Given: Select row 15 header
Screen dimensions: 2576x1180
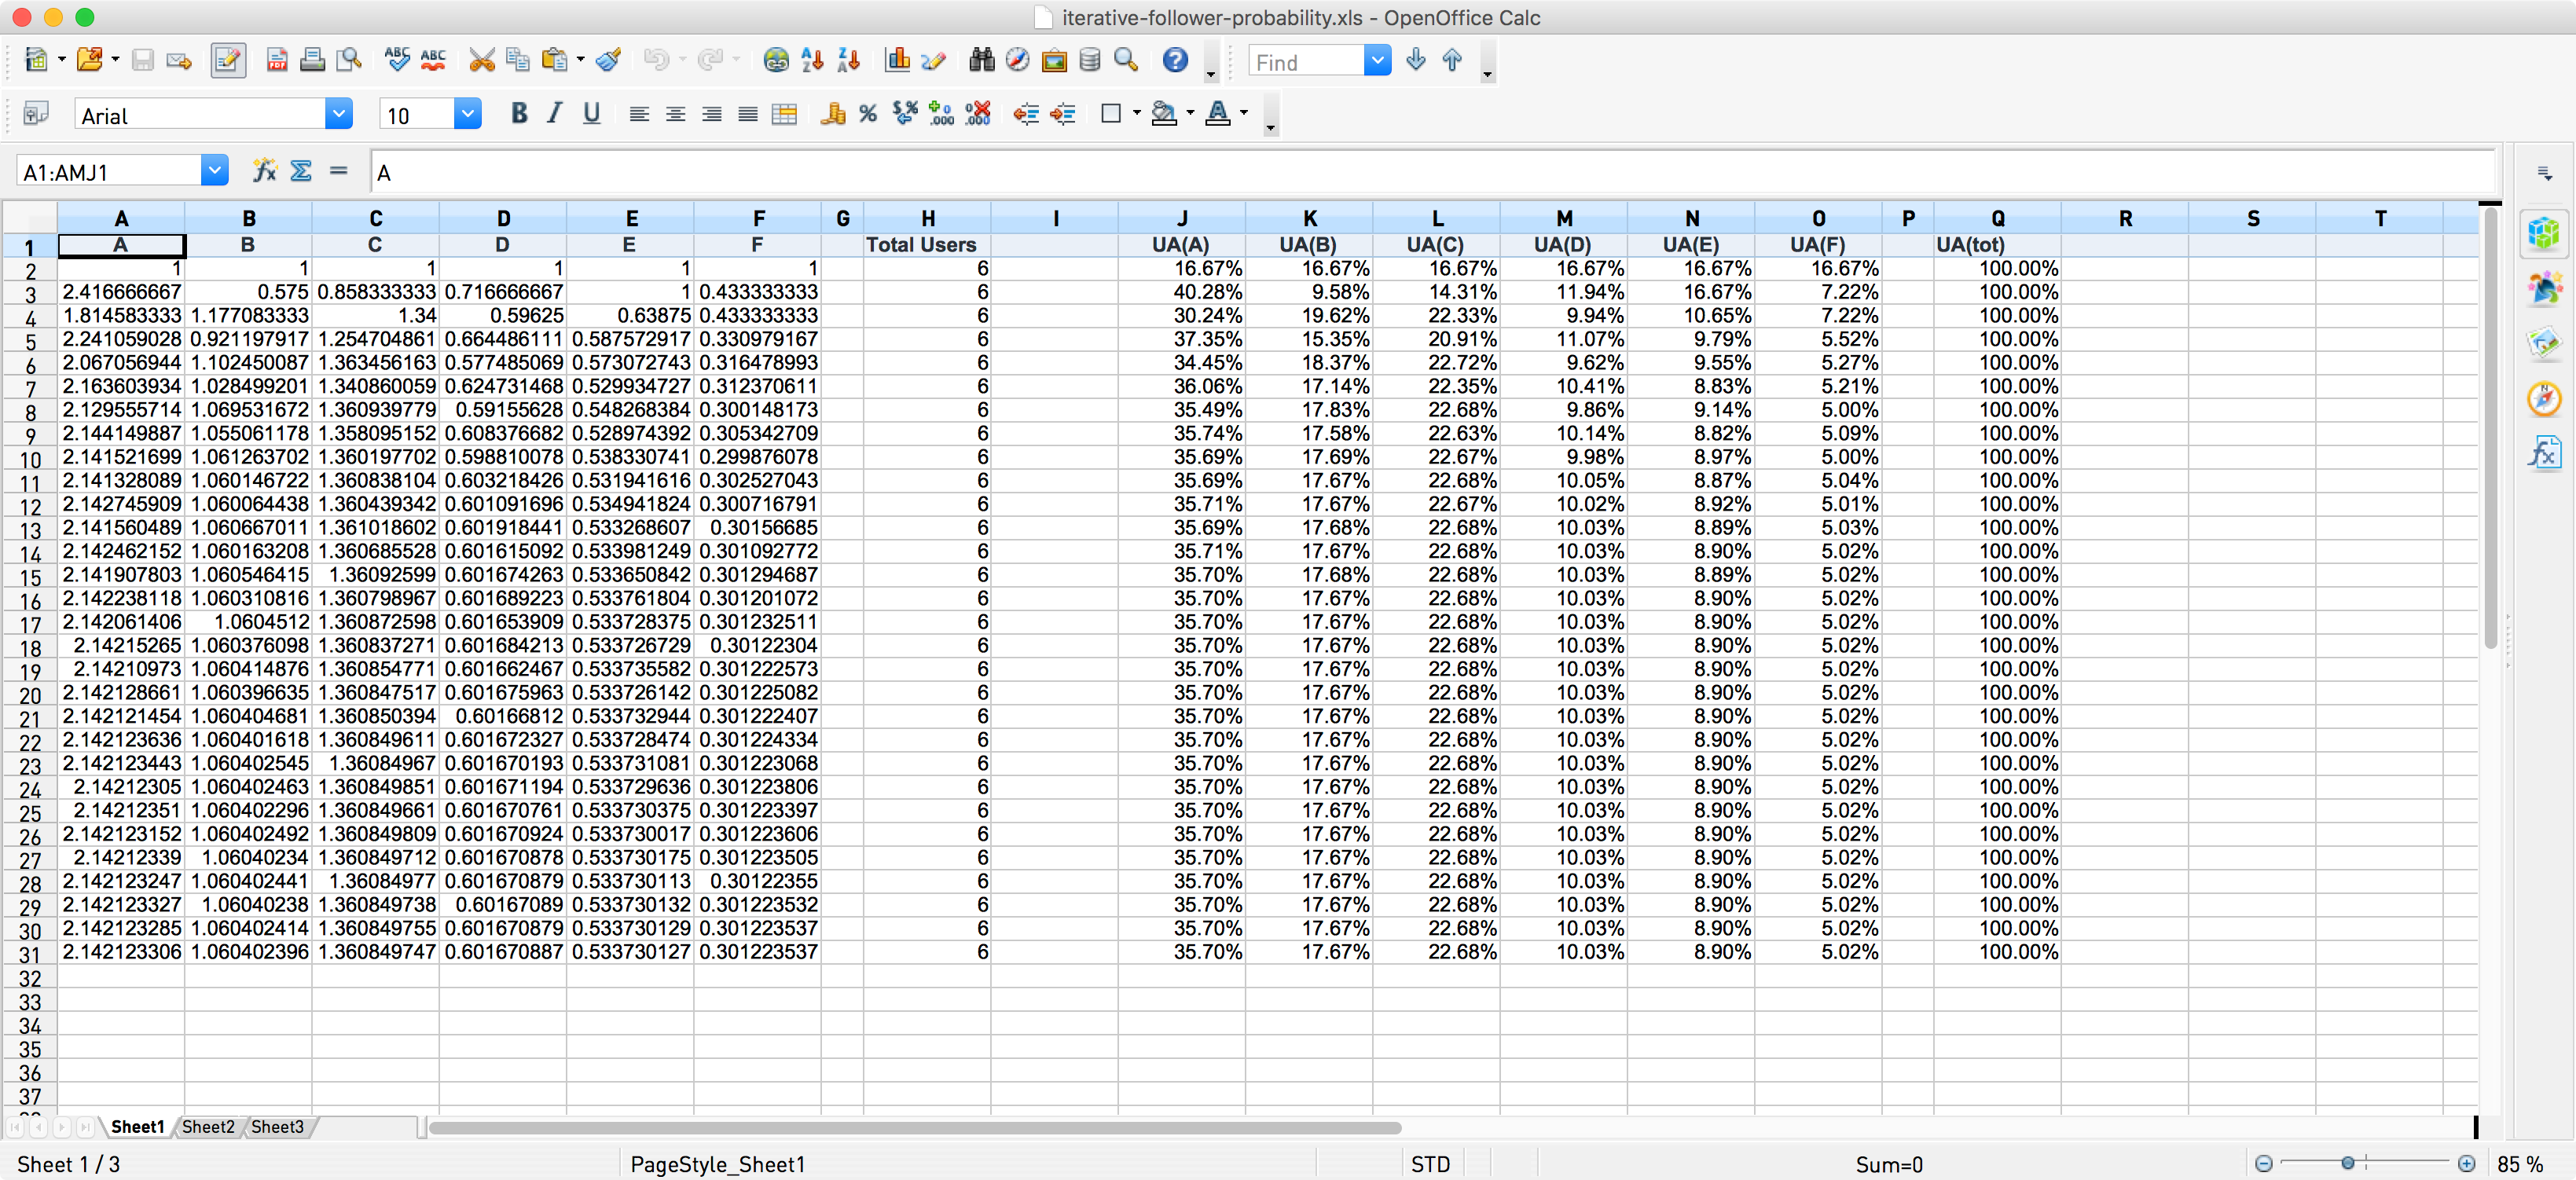Looking at the screenshot, I should (x=30, y=577).
